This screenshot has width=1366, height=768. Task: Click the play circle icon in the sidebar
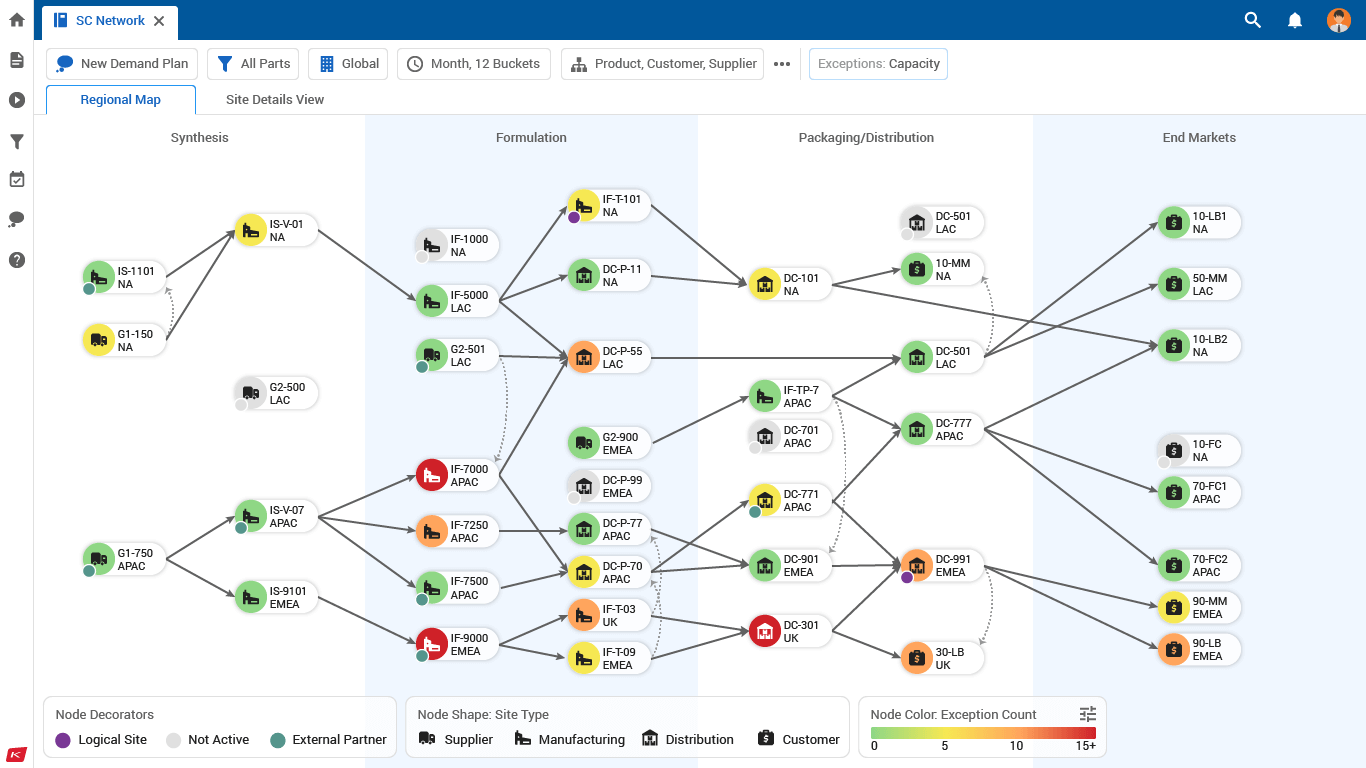pos(16,100)
